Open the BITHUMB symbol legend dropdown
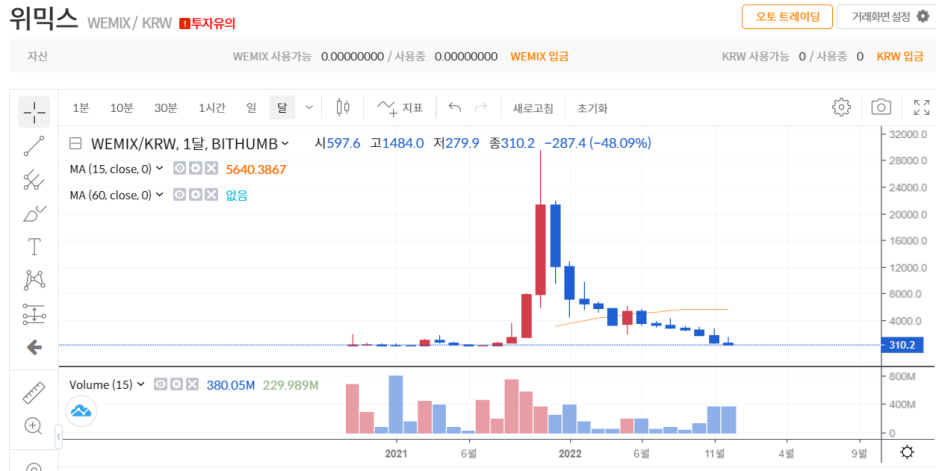Viewport: 936px width, 471px height. 285,143
